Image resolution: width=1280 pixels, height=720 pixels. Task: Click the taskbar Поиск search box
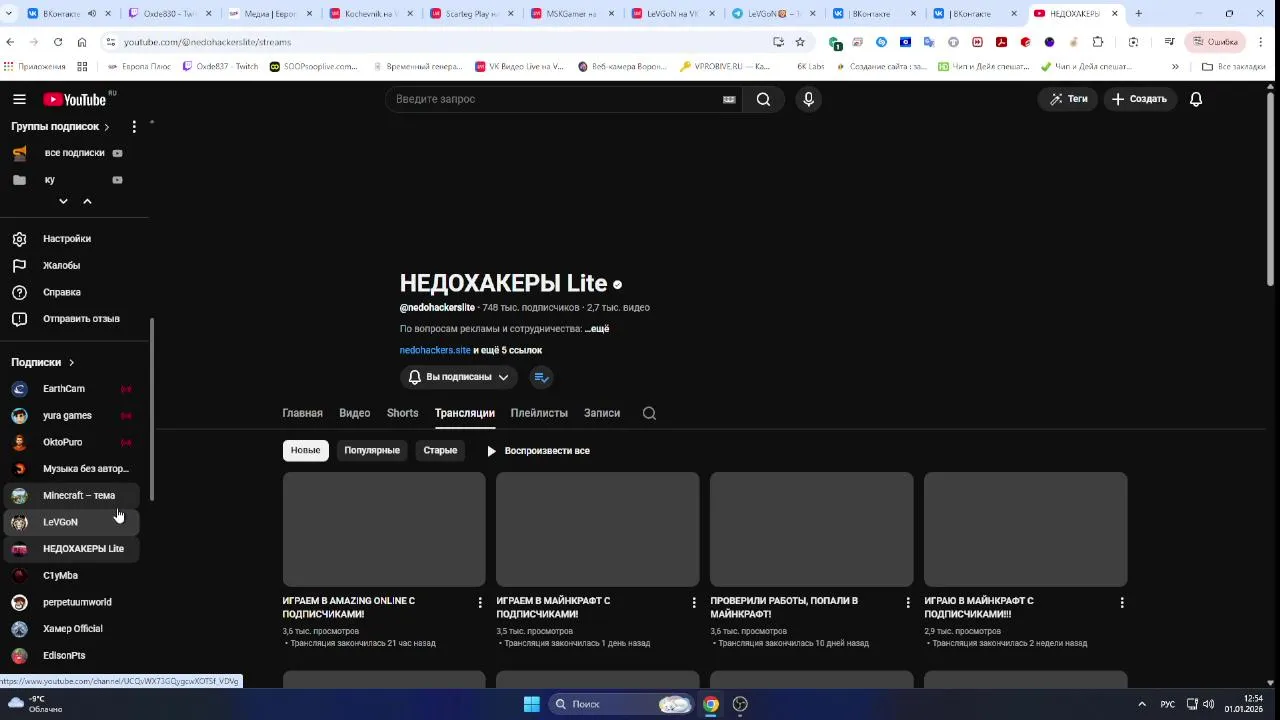click(x=621, y=704)
